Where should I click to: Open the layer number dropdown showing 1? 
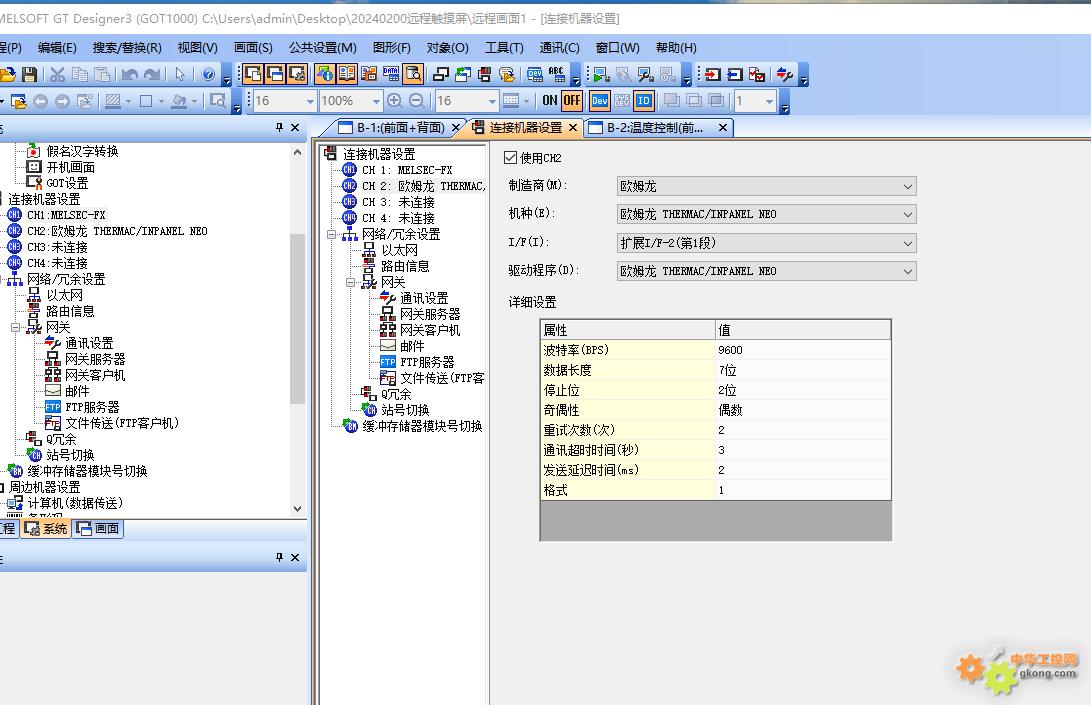(x=769, y=102)
